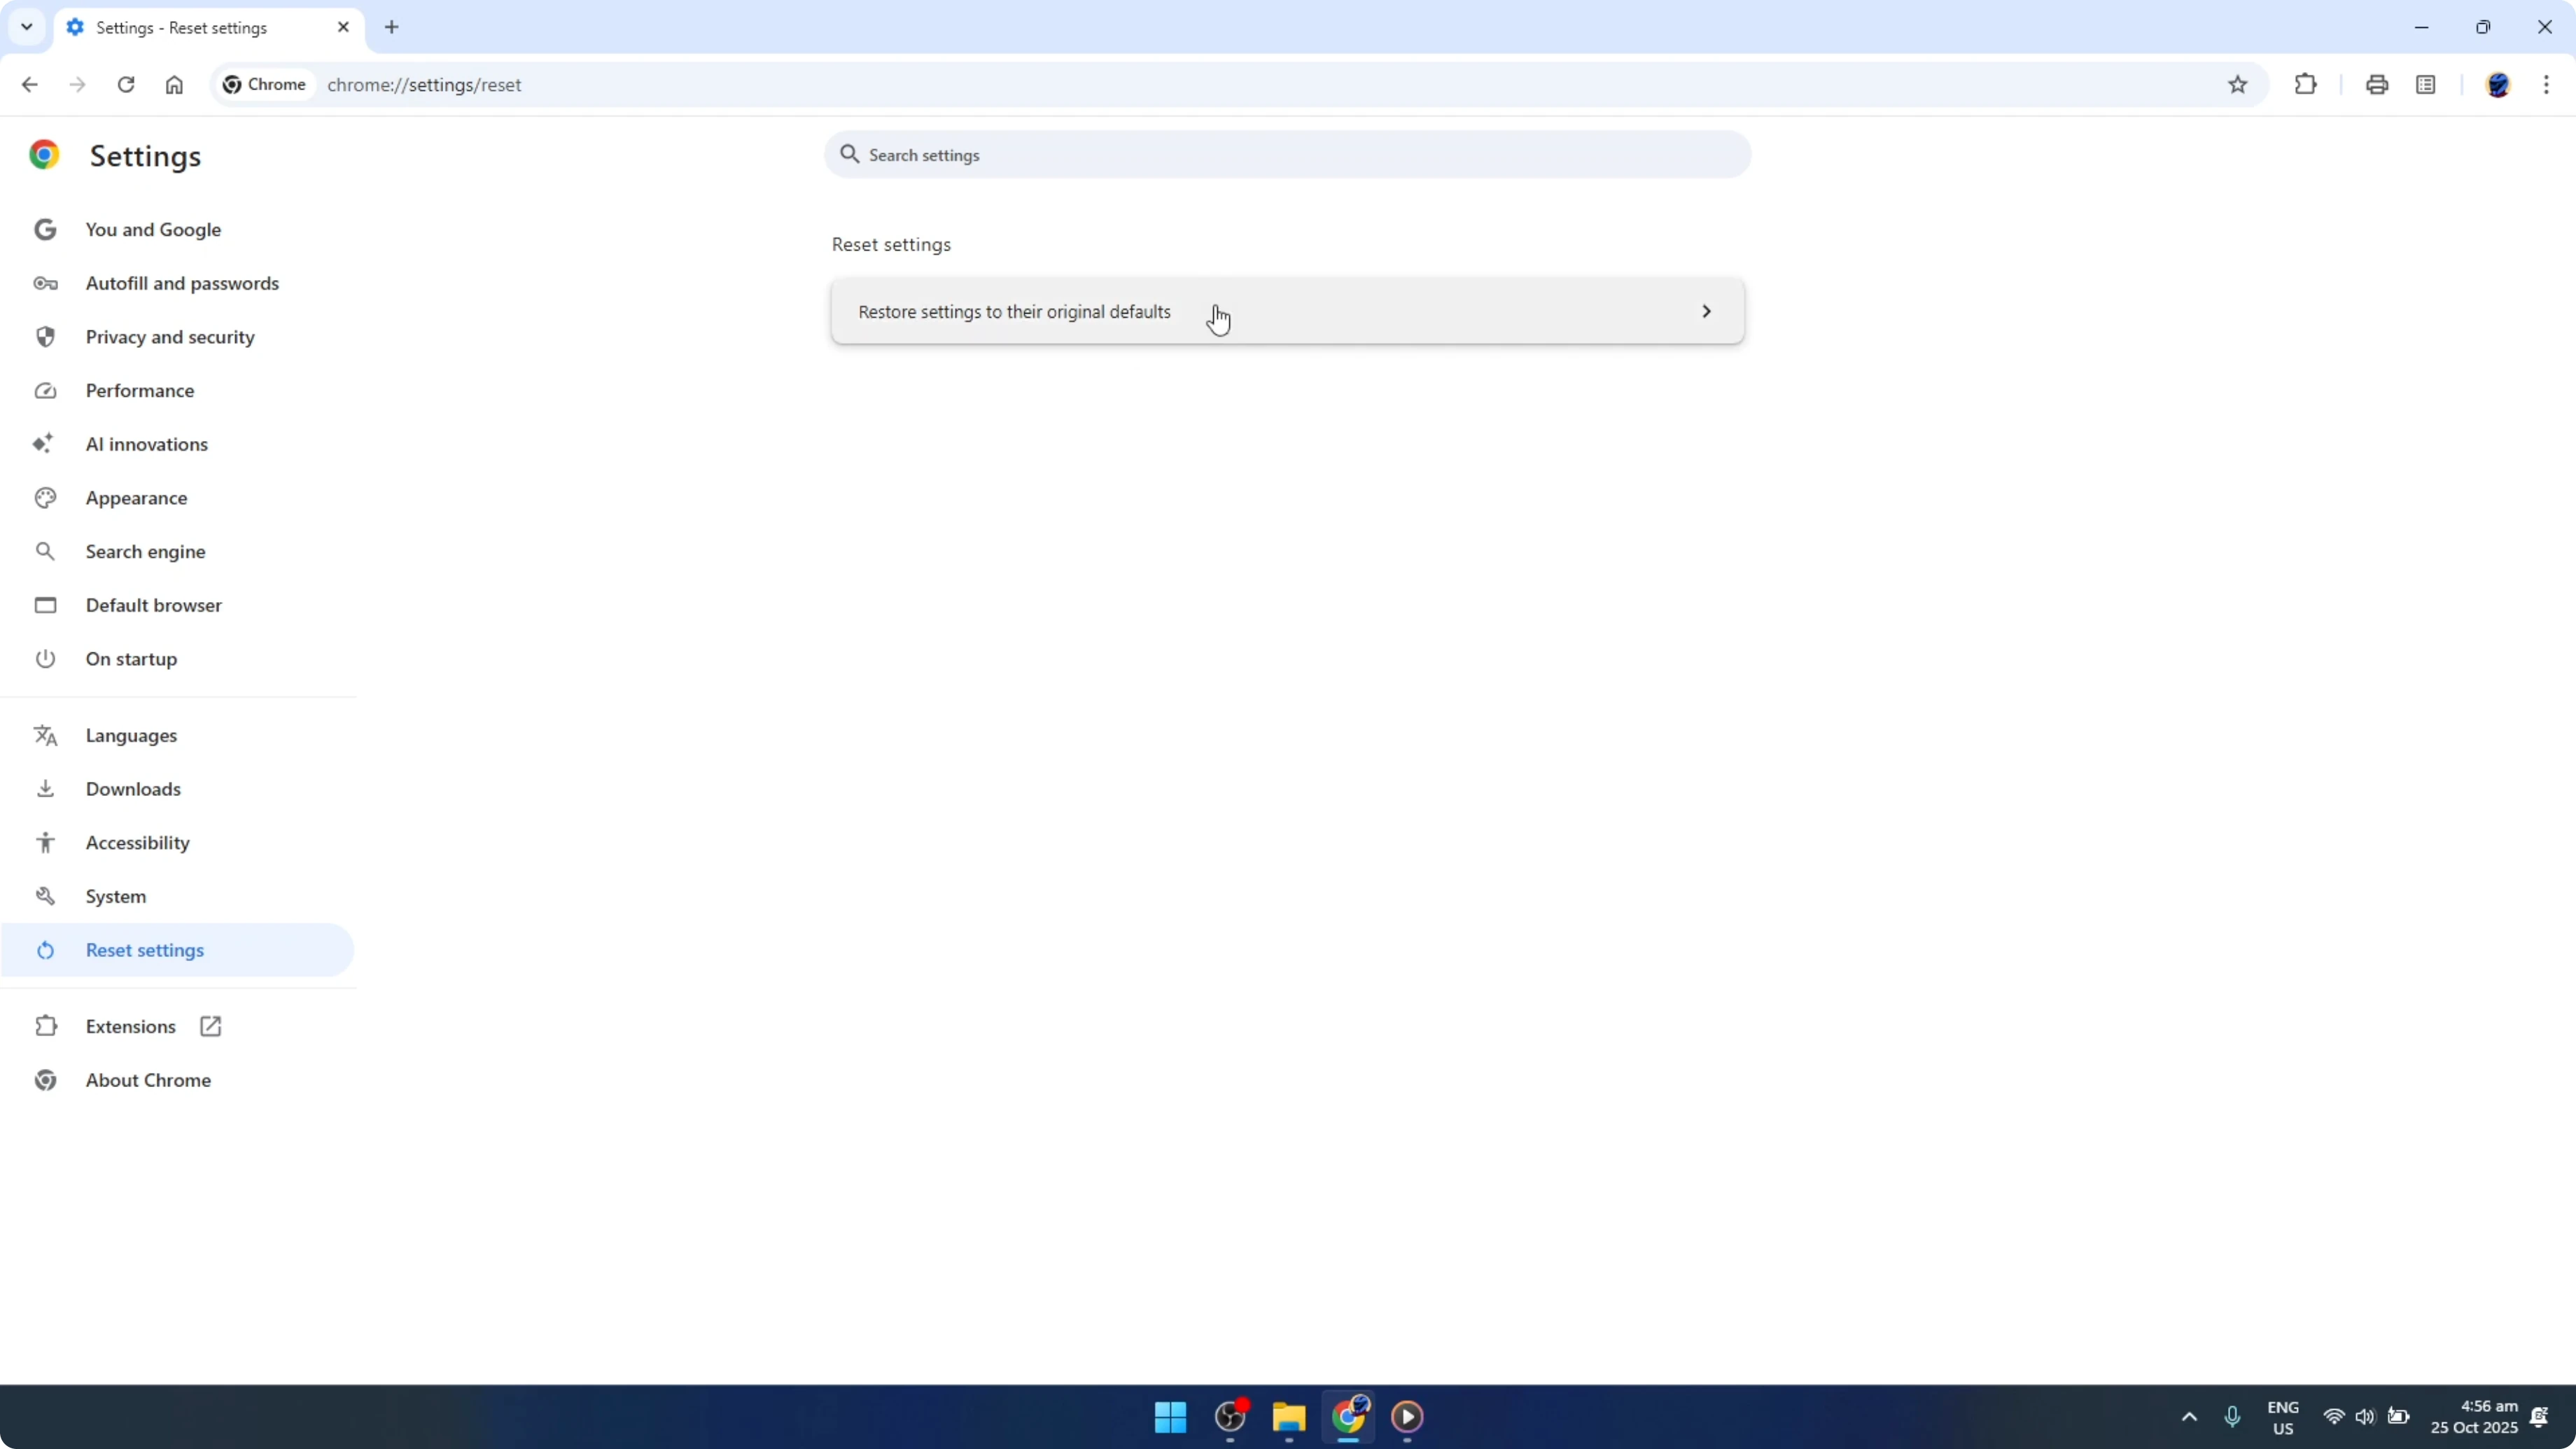Expand hidden icons in the system tray

[2189, 1417]
